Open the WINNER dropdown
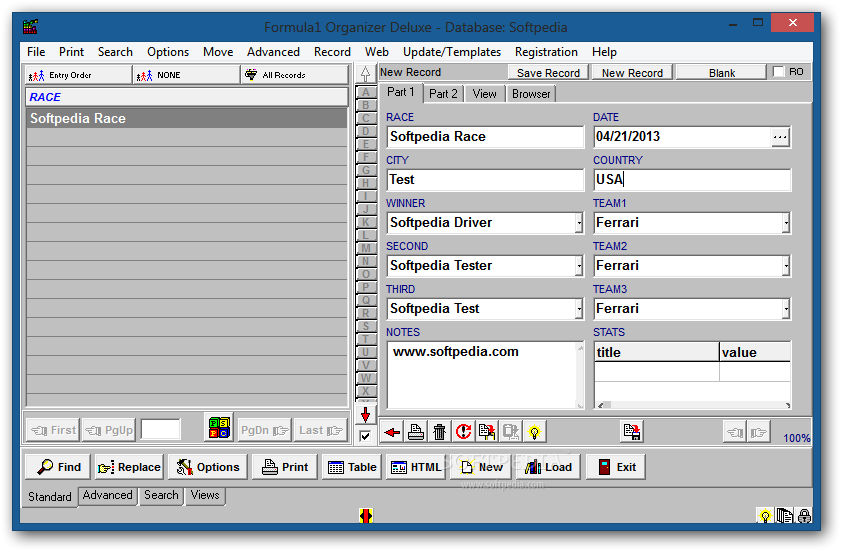This screenshot has width=841, height=551. [x=579, y=223]
